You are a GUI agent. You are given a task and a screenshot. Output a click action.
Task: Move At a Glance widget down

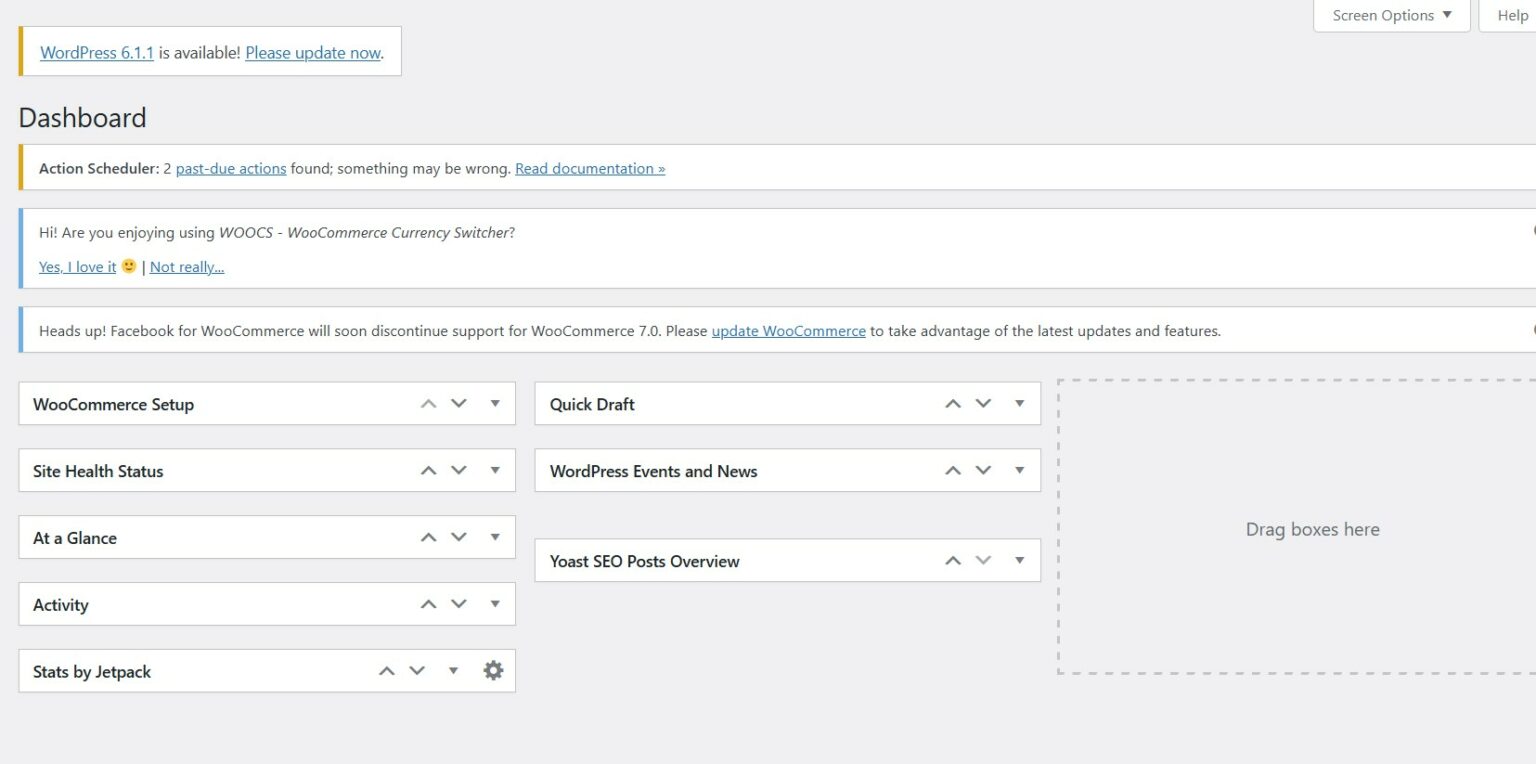click(x=459, y=538)
